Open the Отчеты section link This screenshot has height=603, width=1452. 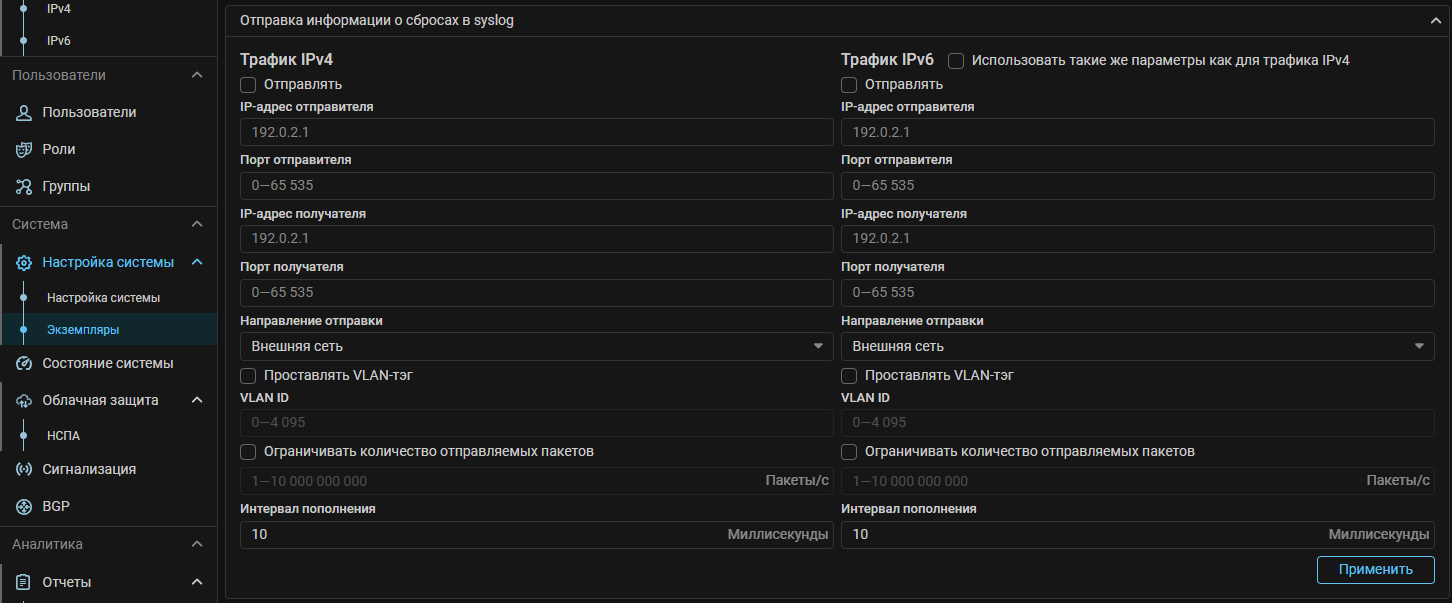click(x=67, y=582)
